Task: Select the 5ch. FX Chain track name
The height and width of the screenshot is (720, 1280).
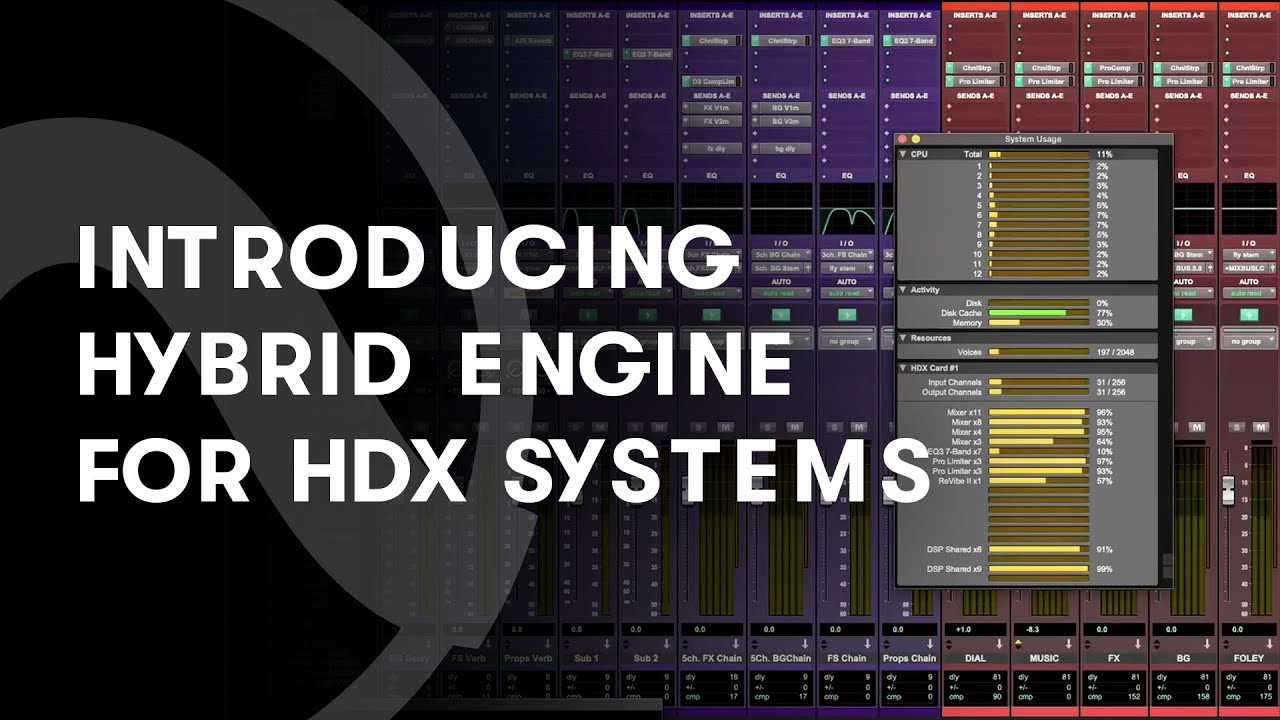Action: pyautogui.click(x=712, y=658)
